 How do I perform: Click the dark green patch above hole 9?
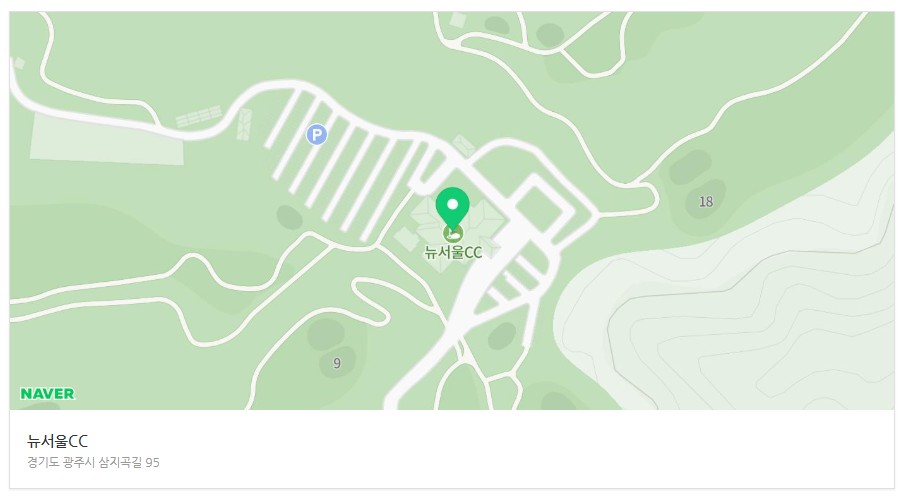(326, 335)
